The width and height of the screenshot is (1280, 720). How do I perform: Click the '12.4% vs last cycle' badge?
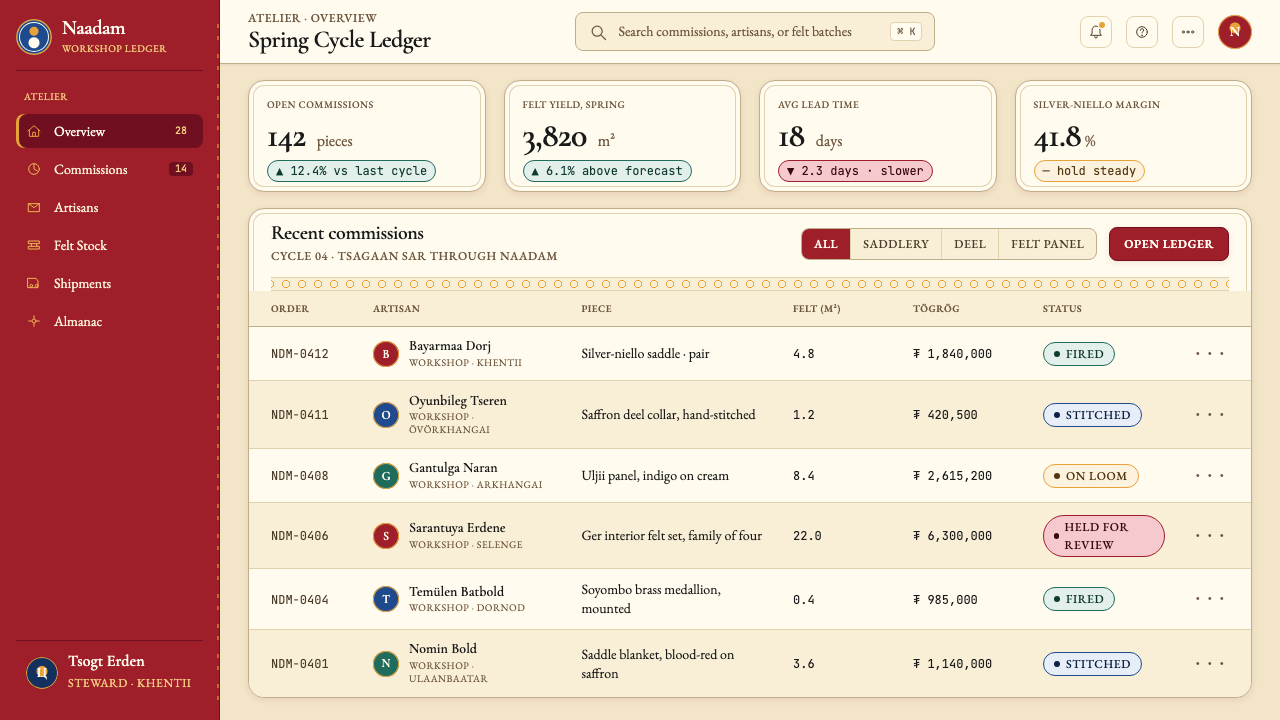[351, 171]
